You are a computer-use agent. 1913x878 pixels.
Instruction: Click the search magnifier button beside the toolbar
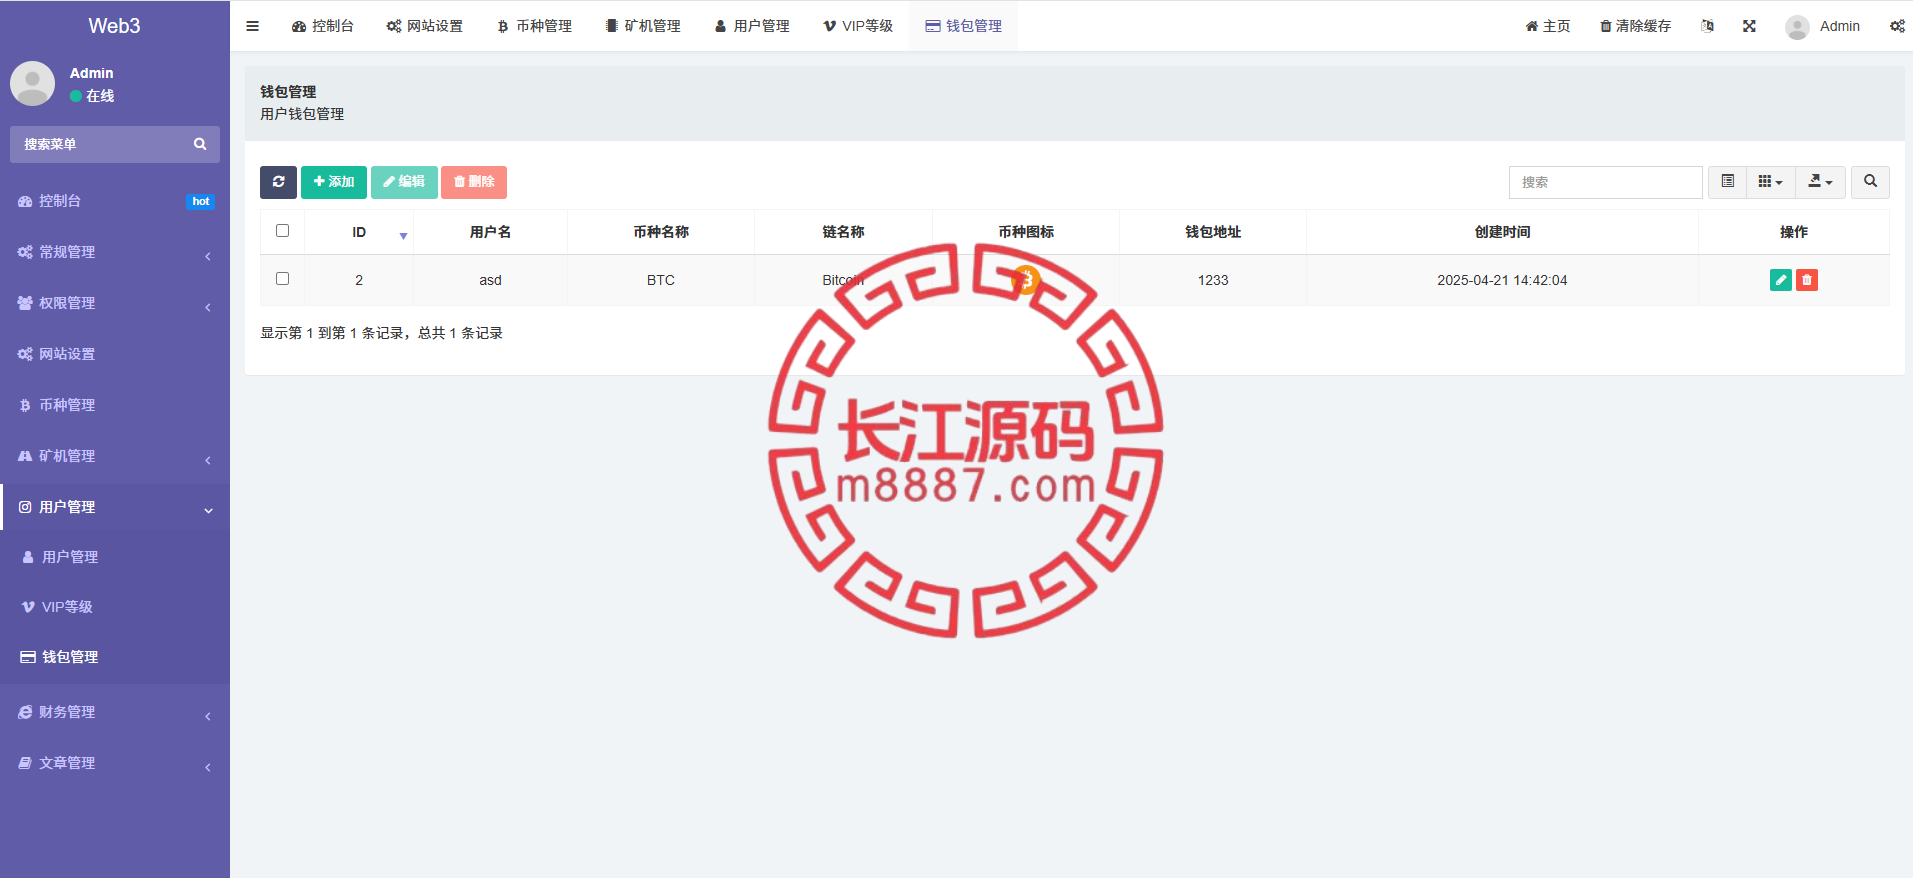coord(1870,182)
